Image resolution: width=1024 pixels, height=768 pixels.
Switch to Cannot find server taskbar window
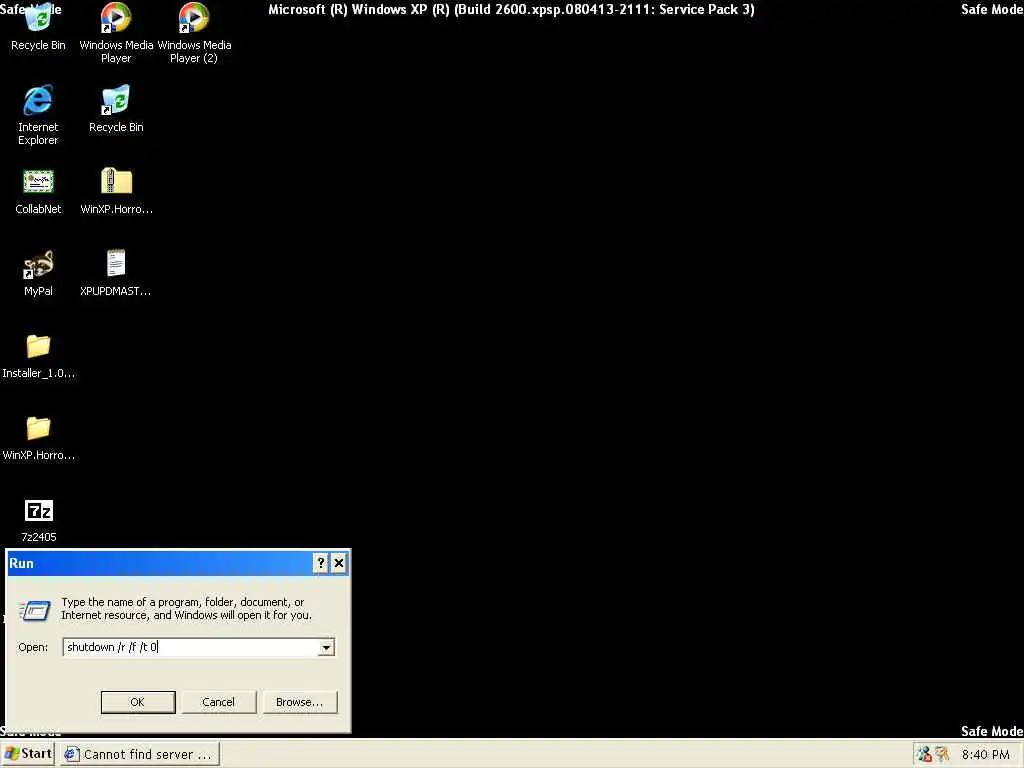coord(139,754)
